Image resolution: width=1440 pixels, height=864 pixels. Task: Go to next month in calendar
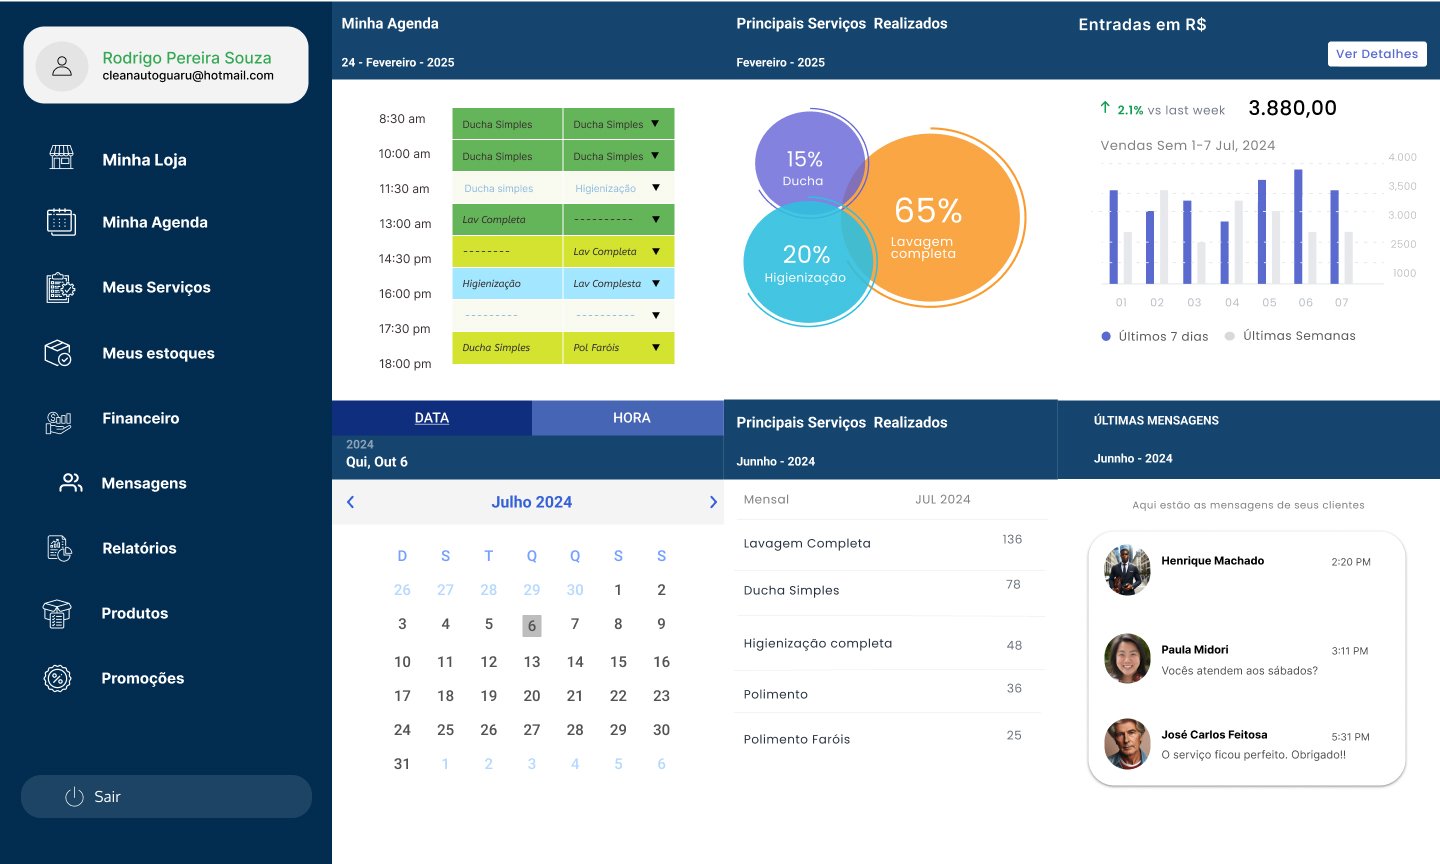pos(713,502)
